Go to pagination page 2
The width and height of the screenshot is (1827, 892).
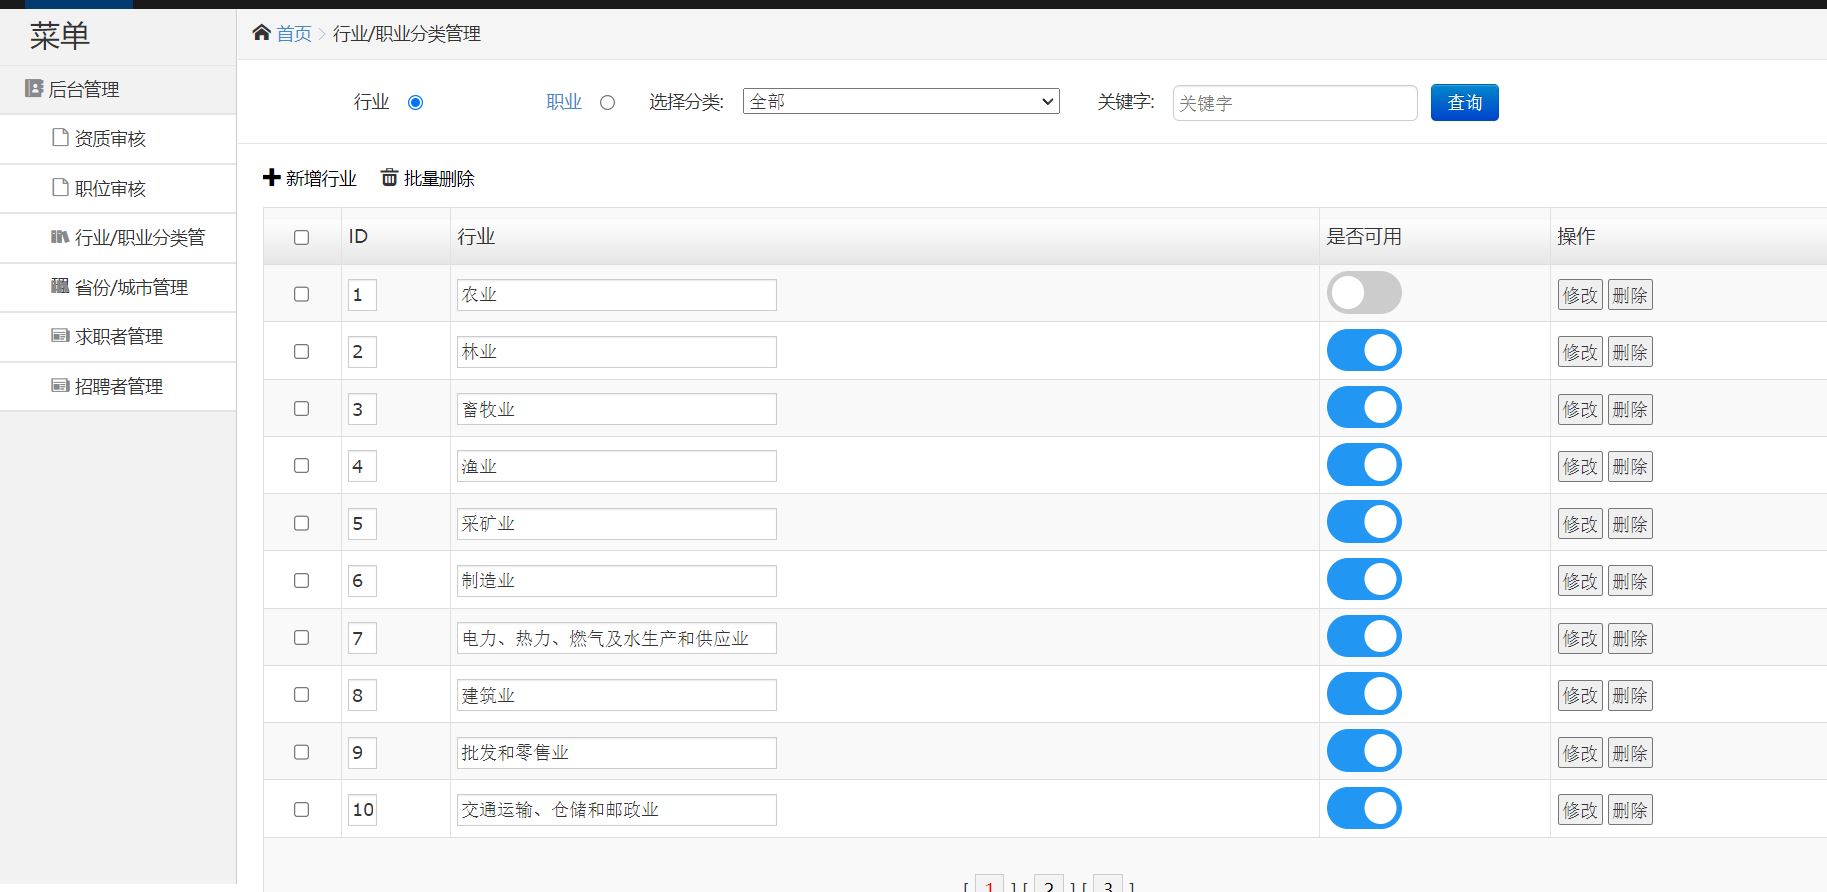[1049, 885]
